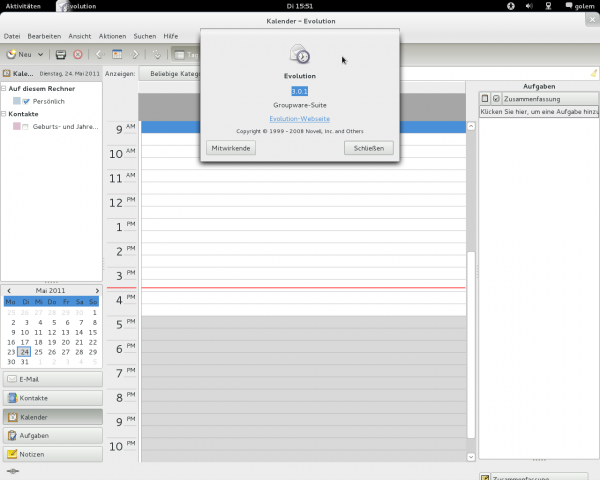Click the volume icon in top panel
The width and height of the screenshot is (600, 480).
click(x=529, y=6)
